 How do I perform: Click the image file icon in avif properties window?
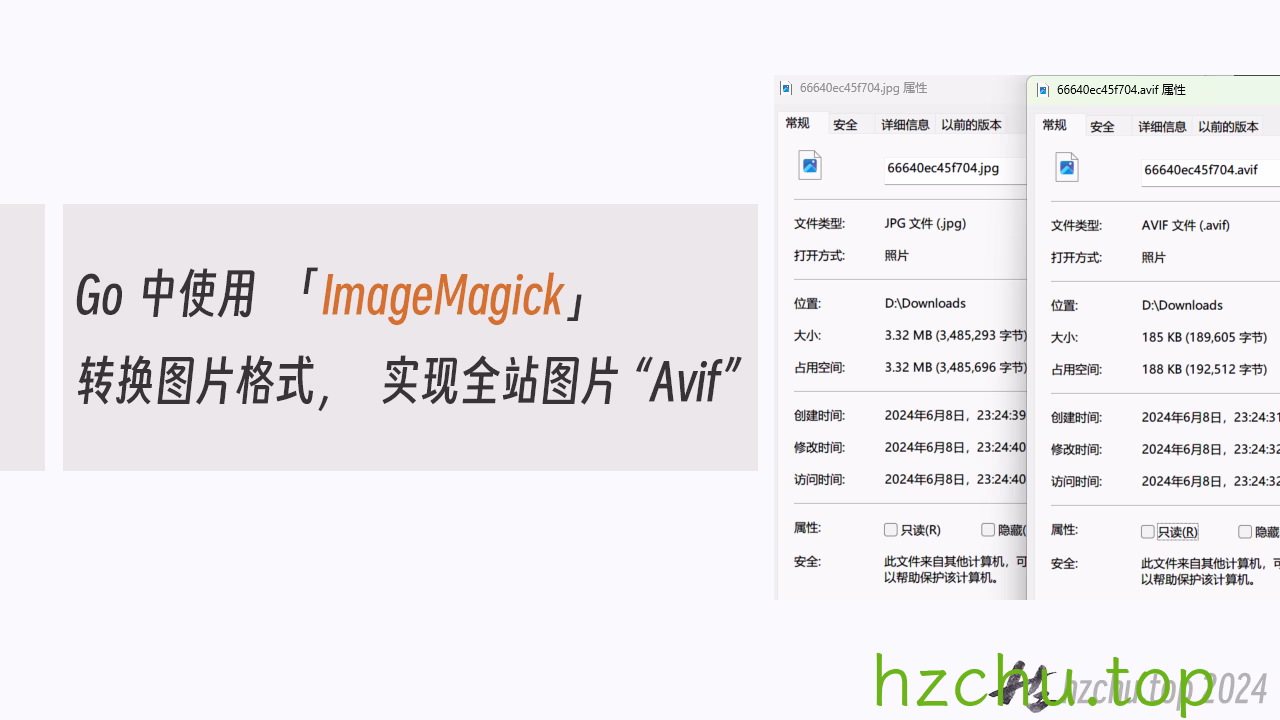pyautogui.click(x=1067, y=167)
